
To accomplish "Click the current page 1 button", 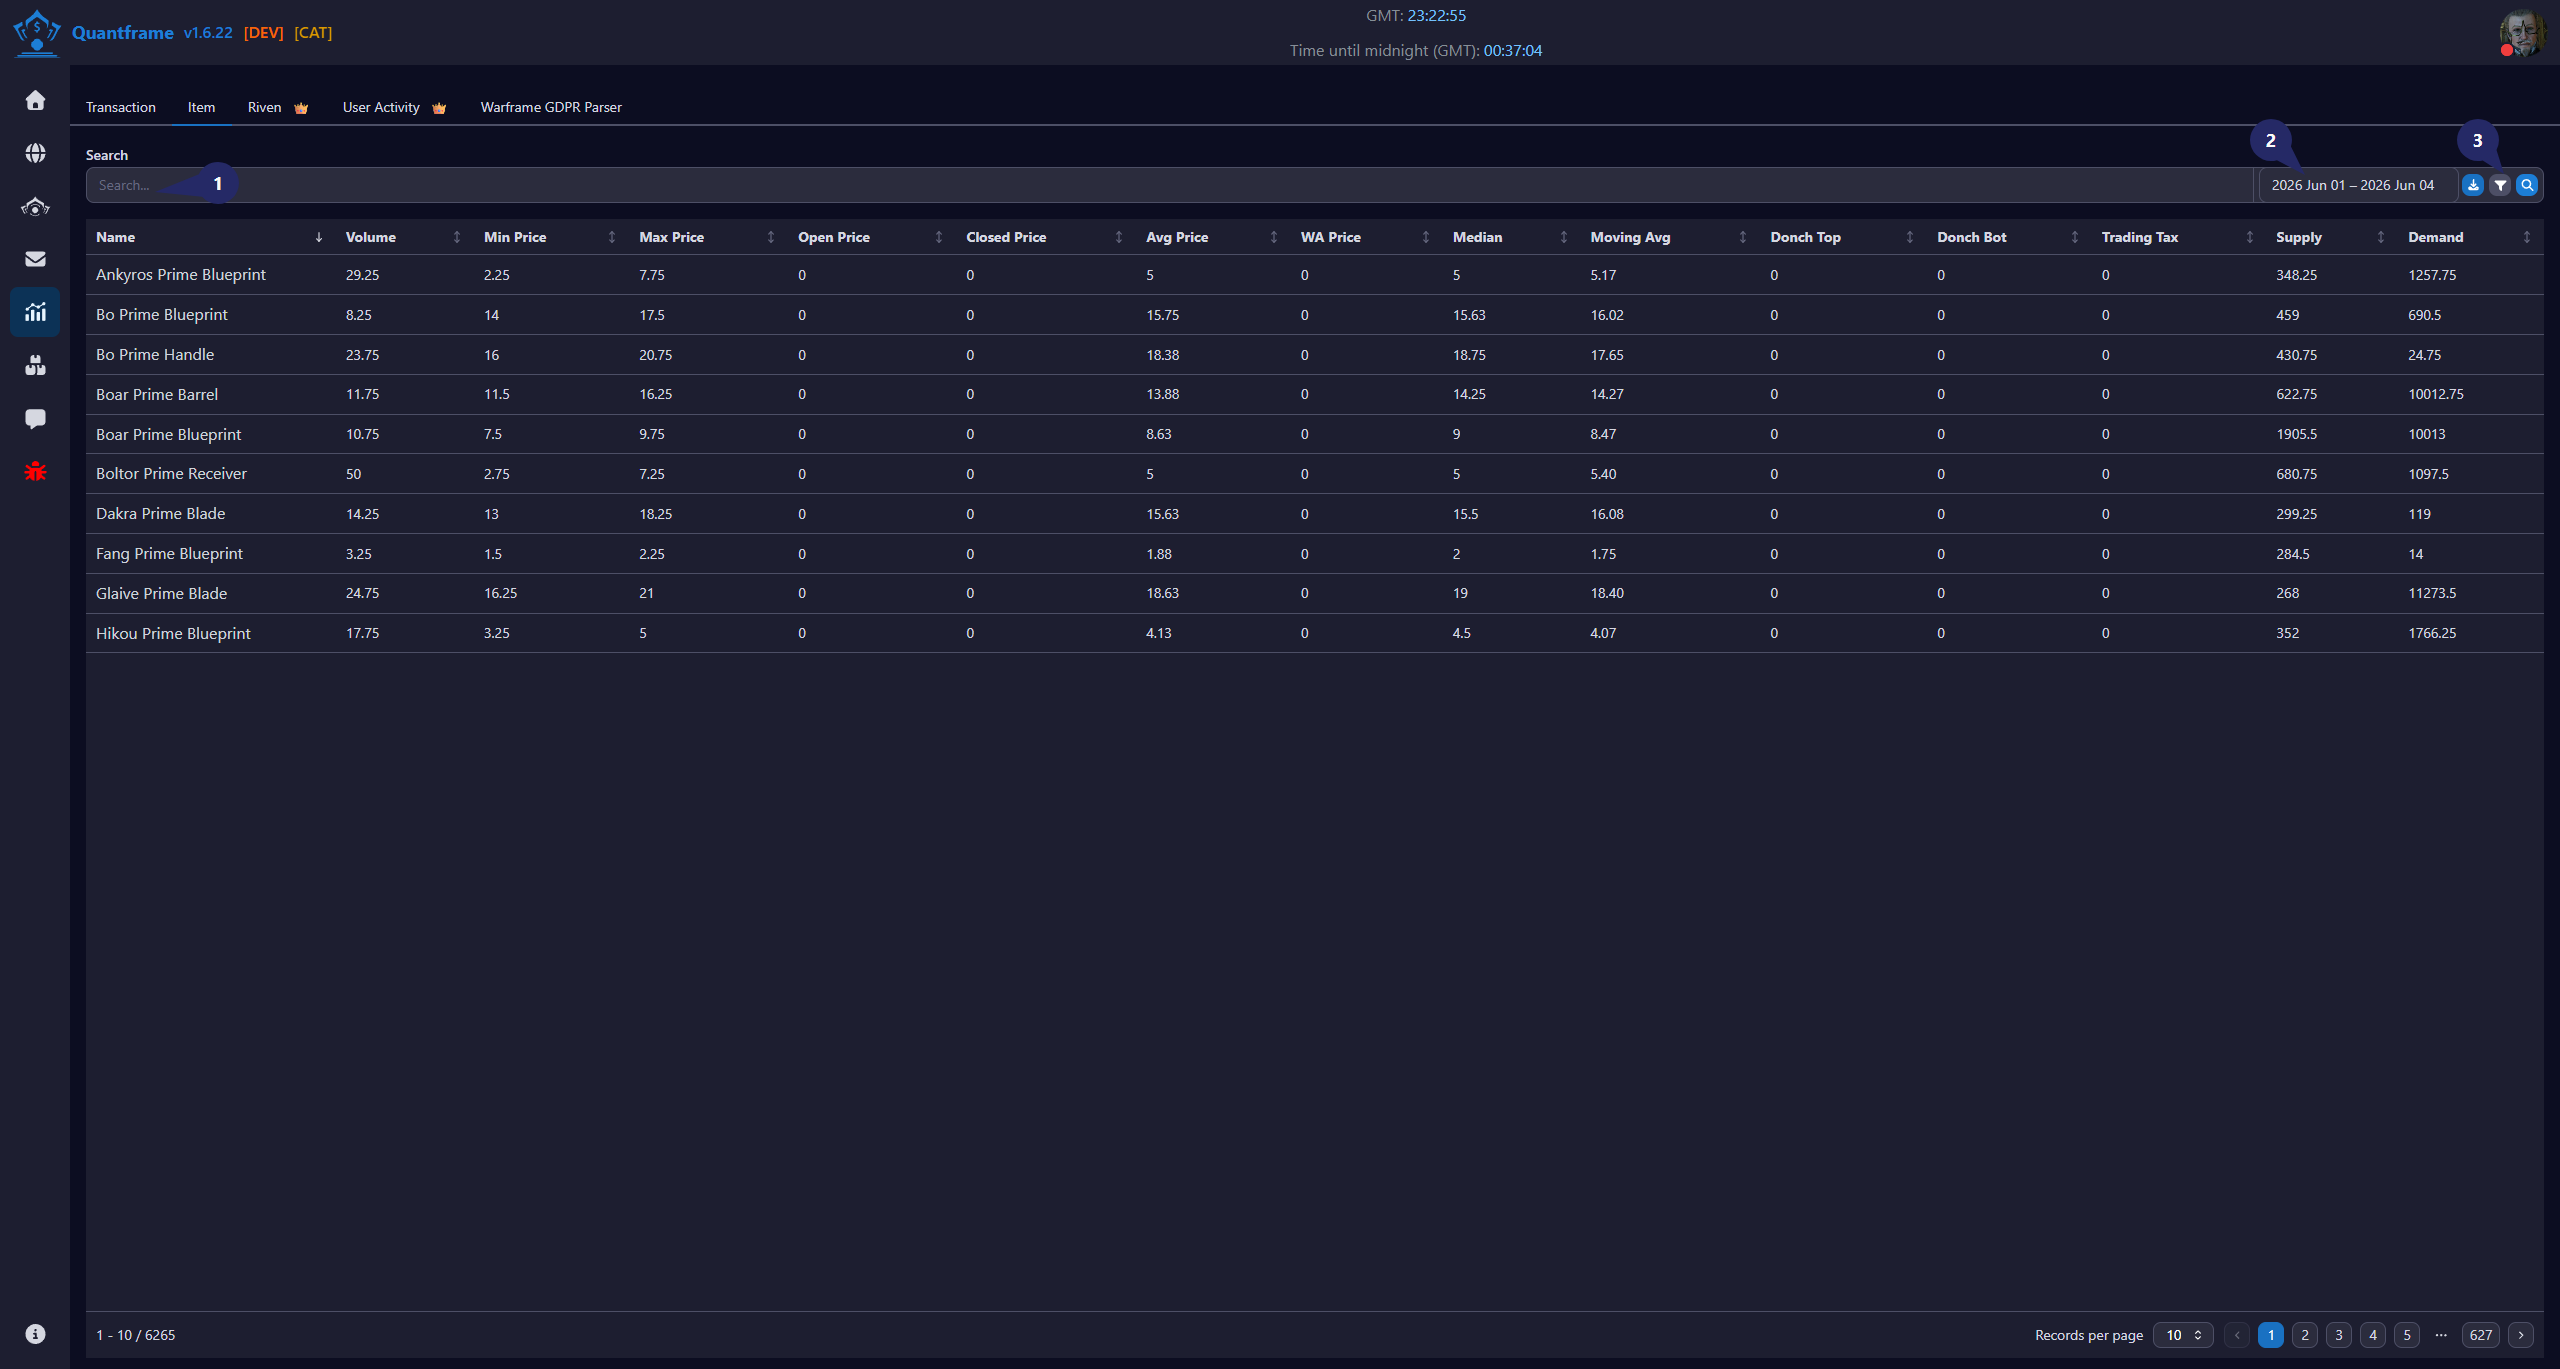I will point(2271,1335).
